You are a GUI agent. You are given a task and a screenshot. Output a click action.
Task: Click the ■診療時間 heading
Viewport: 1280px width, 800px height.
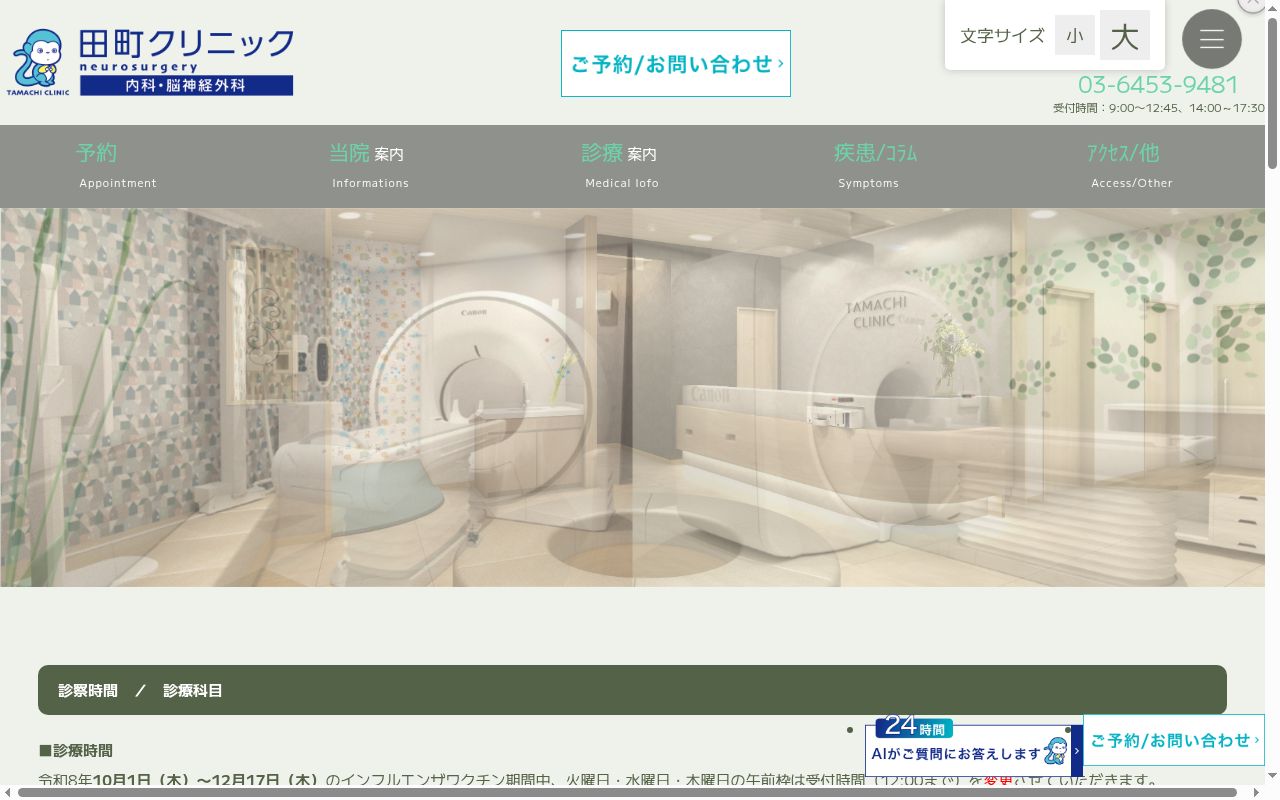point(76,750)
